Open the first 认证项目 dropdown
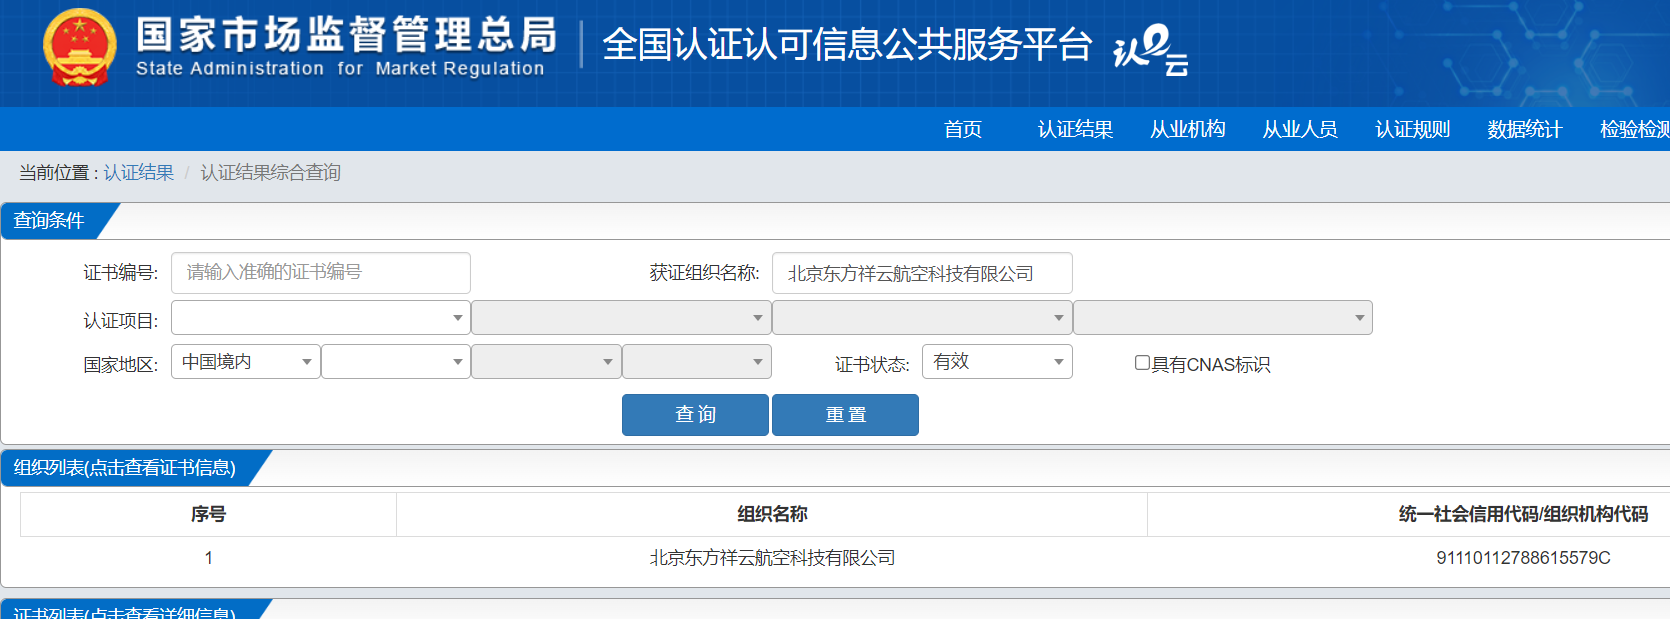This screenshot has height=619, width=1670. click(x=321, y=318)
